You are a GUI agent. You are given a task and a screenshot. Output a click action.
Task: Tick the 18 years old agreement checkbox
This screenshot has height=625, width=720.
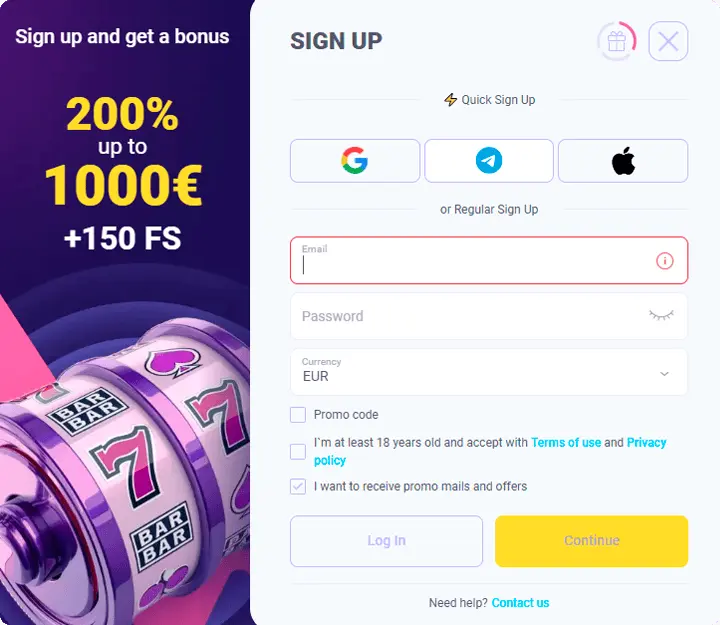click(x=298, y=451)
